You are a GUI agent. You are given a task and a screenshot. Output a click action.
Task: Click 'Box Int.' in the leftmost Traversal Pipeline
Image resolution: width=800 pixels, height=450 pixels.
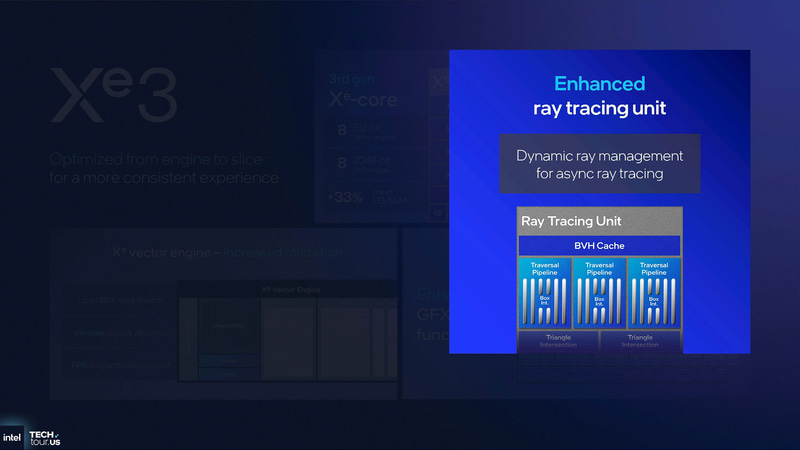545,300
